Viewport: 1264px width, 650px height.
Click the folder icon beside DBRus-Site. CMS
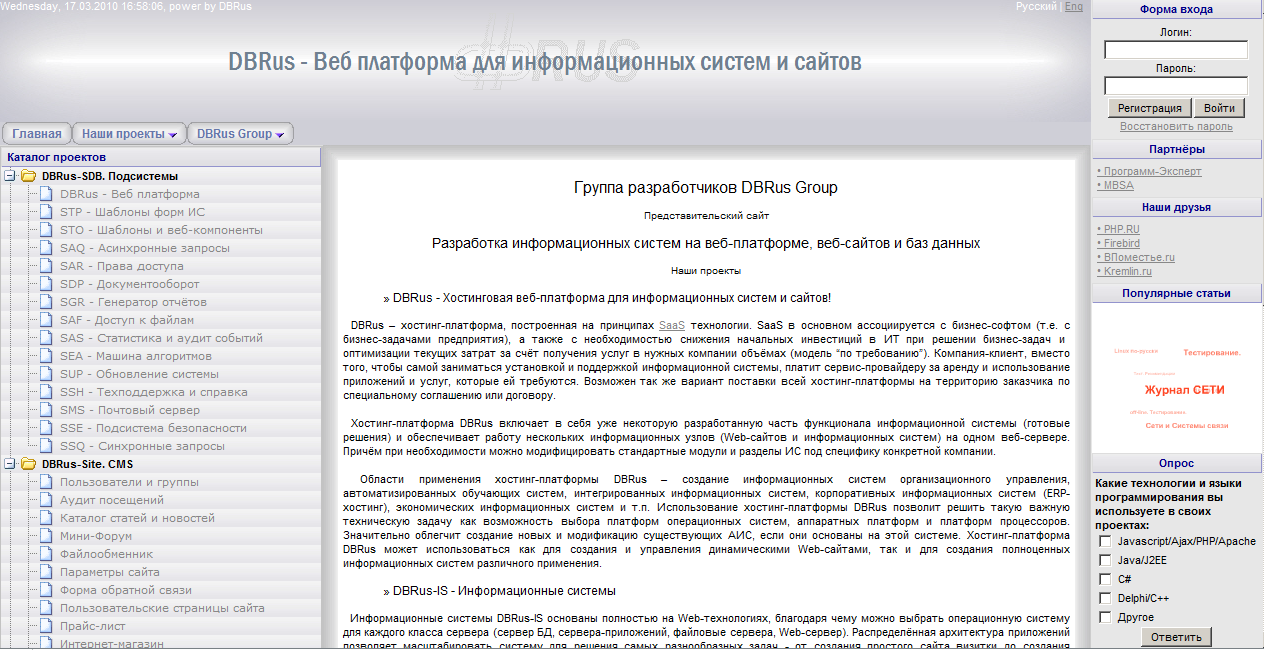coord(26,465)
